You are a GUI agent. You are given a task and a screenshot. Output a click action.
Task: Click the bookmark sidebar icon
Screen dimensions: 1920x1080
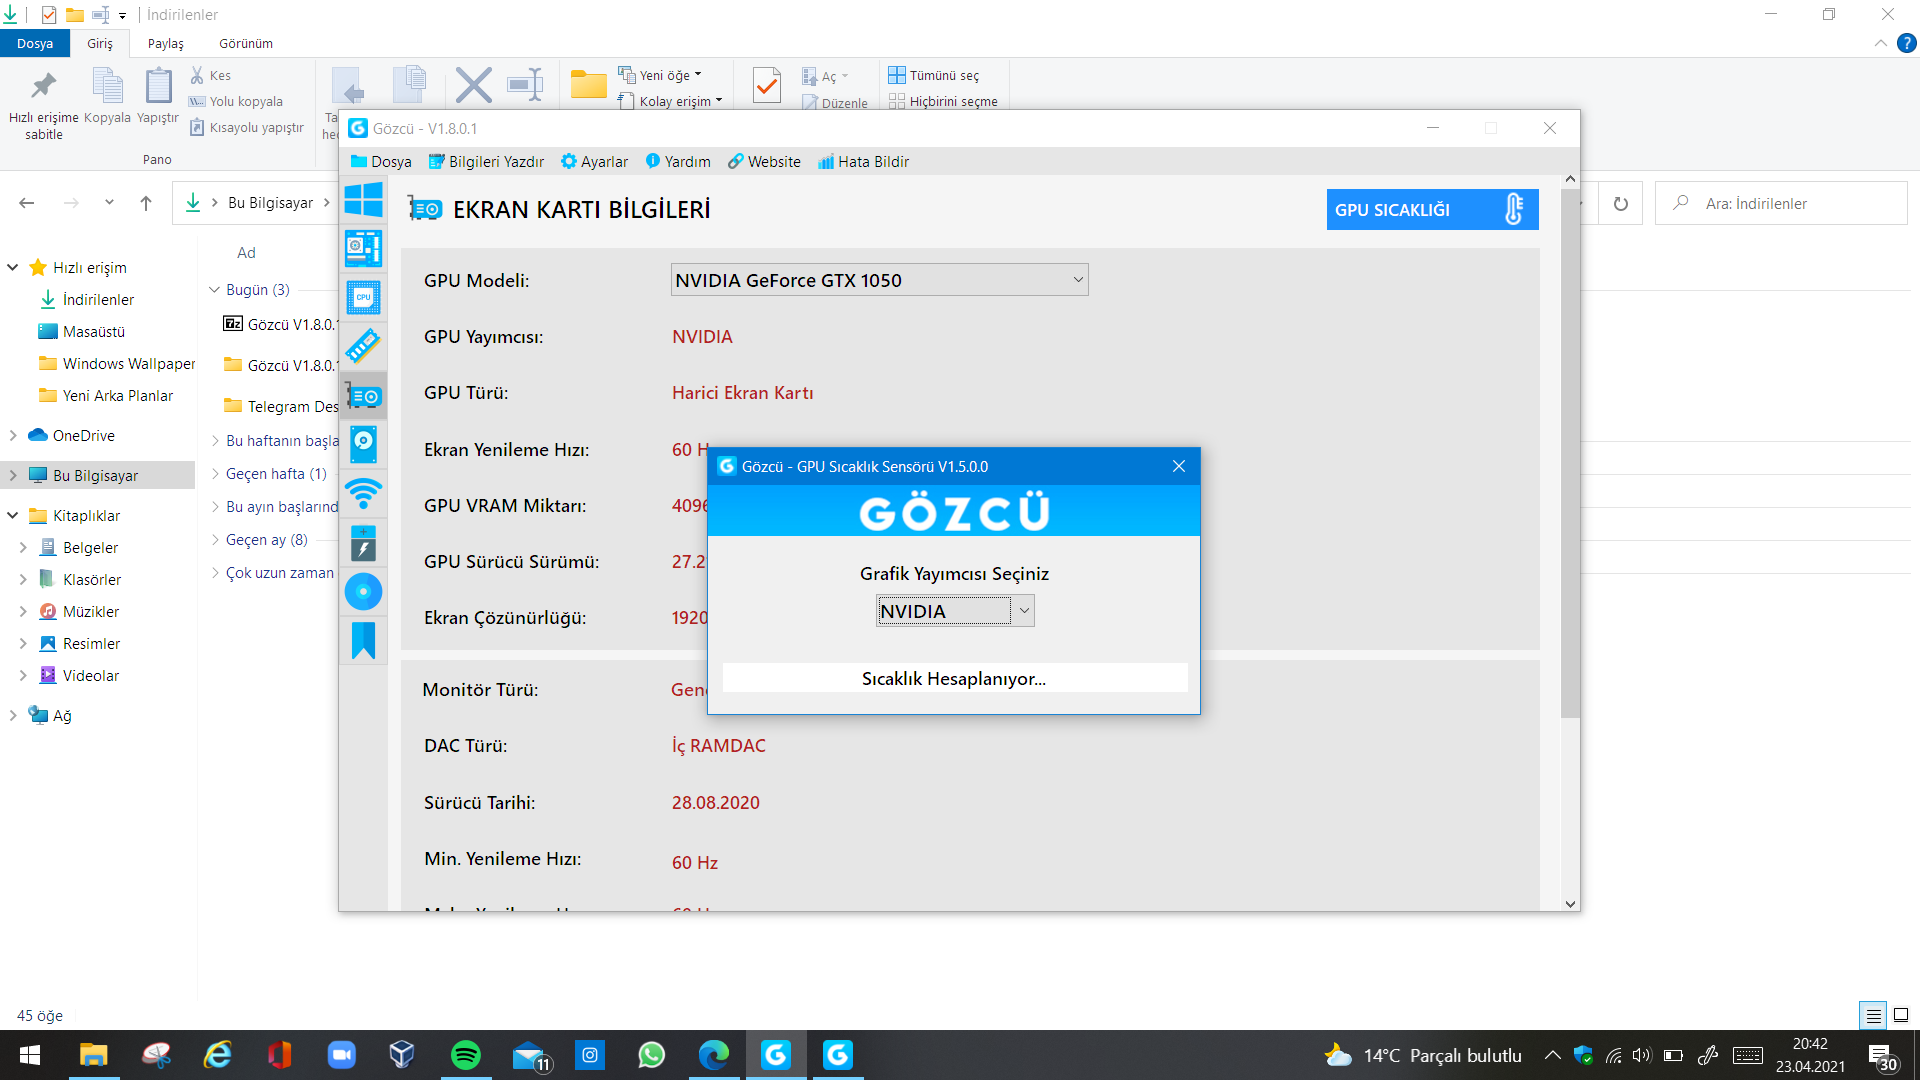[363, 640]
